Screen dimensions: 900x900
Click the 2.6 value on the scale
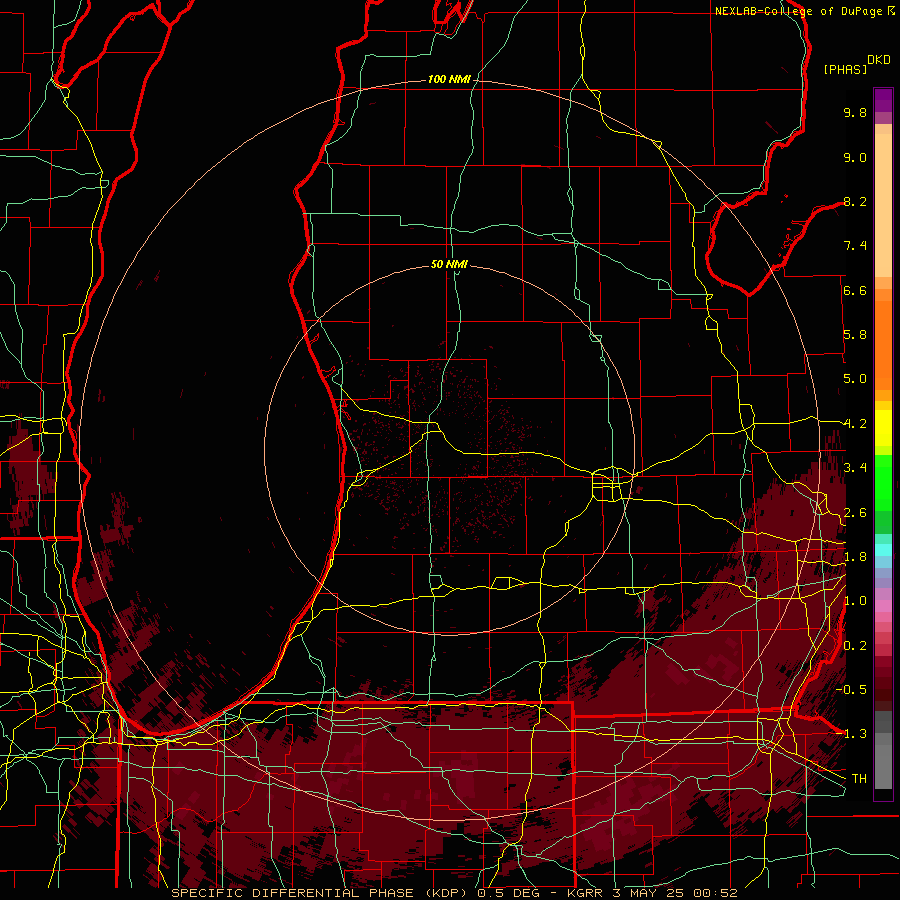pyautogui.click(x=855, y=513)
